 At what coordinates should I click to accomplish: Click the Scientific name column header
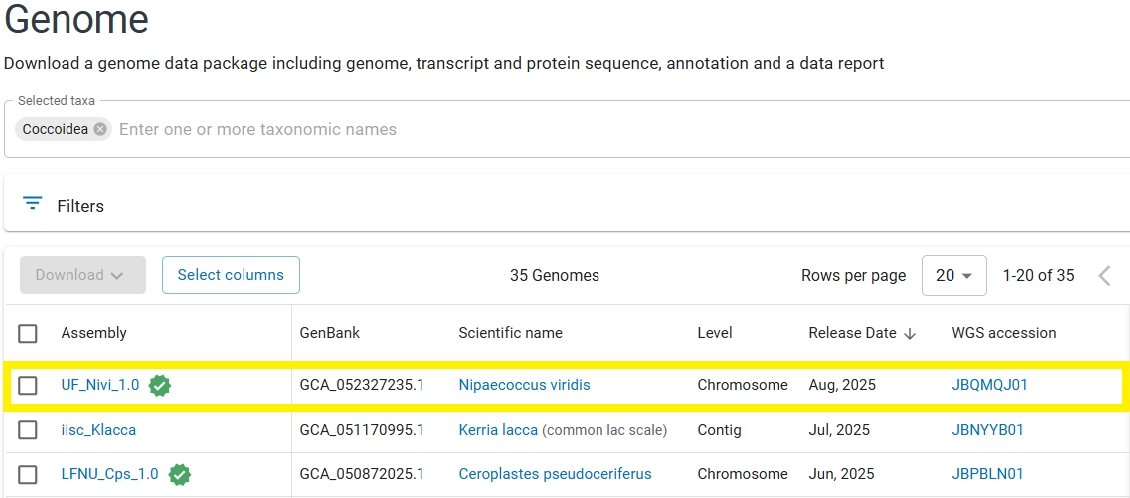pos(510,333)
